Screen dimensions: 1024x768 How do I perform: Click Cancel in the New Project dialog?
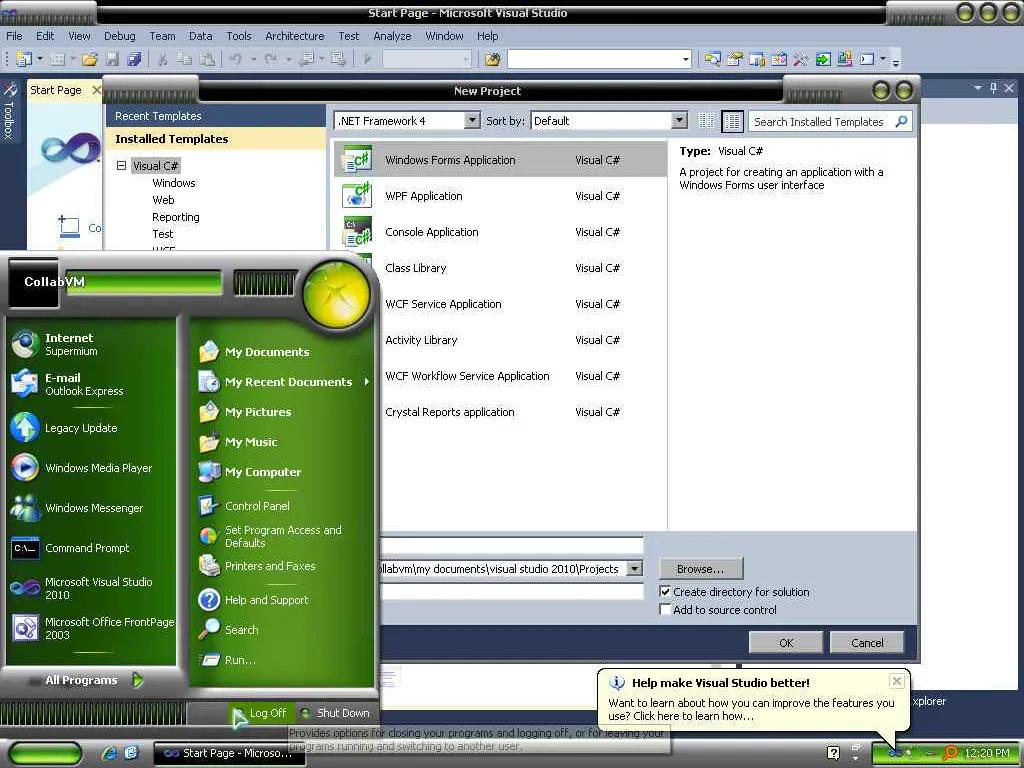click(867, 643)
